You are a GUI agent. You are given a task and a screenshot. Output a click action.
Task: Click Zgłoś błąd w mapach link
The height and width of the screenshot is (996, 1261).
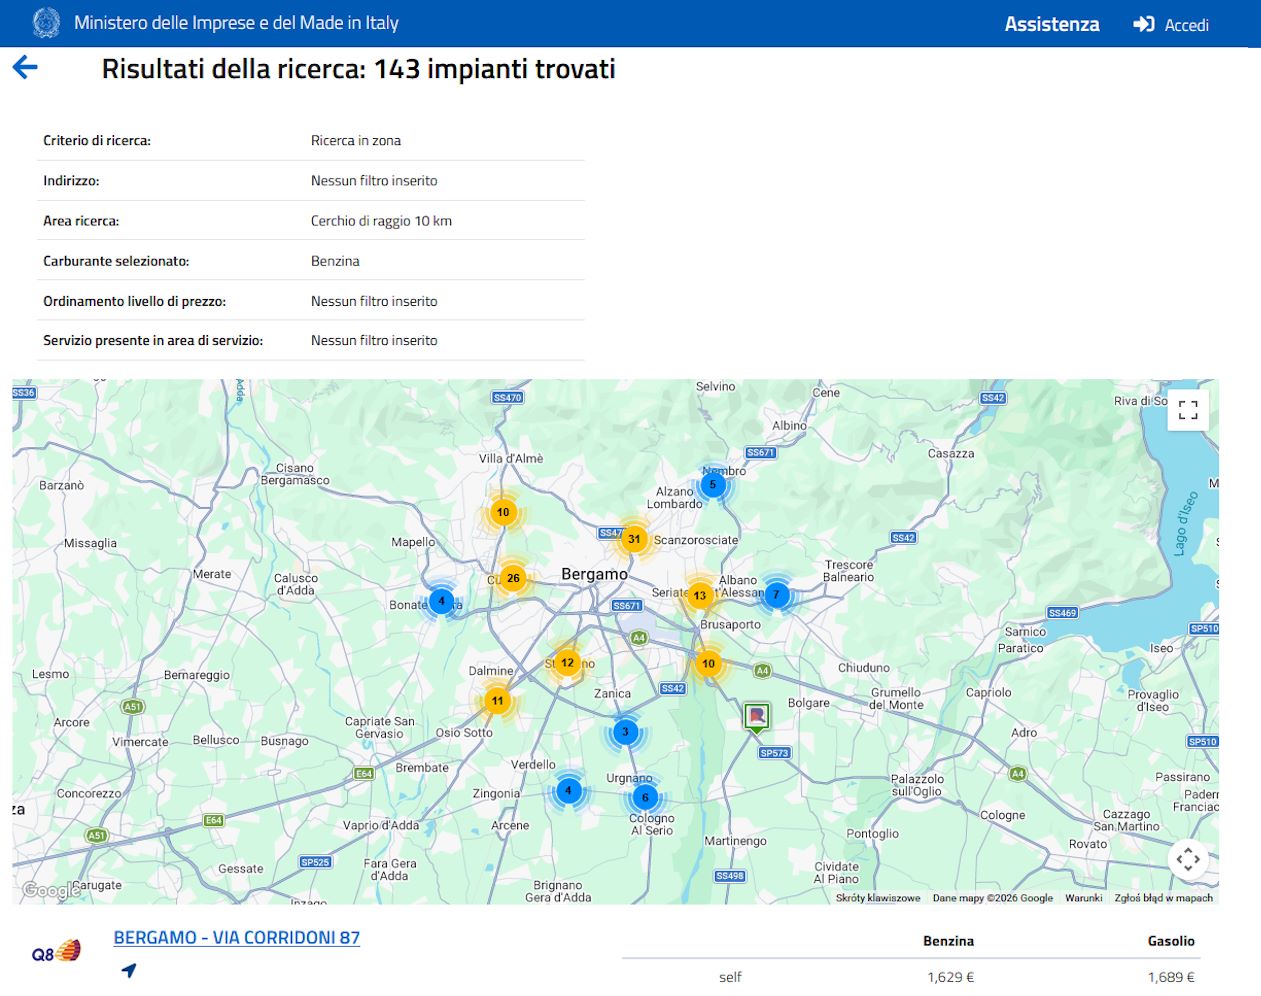tap(1163, 898)
